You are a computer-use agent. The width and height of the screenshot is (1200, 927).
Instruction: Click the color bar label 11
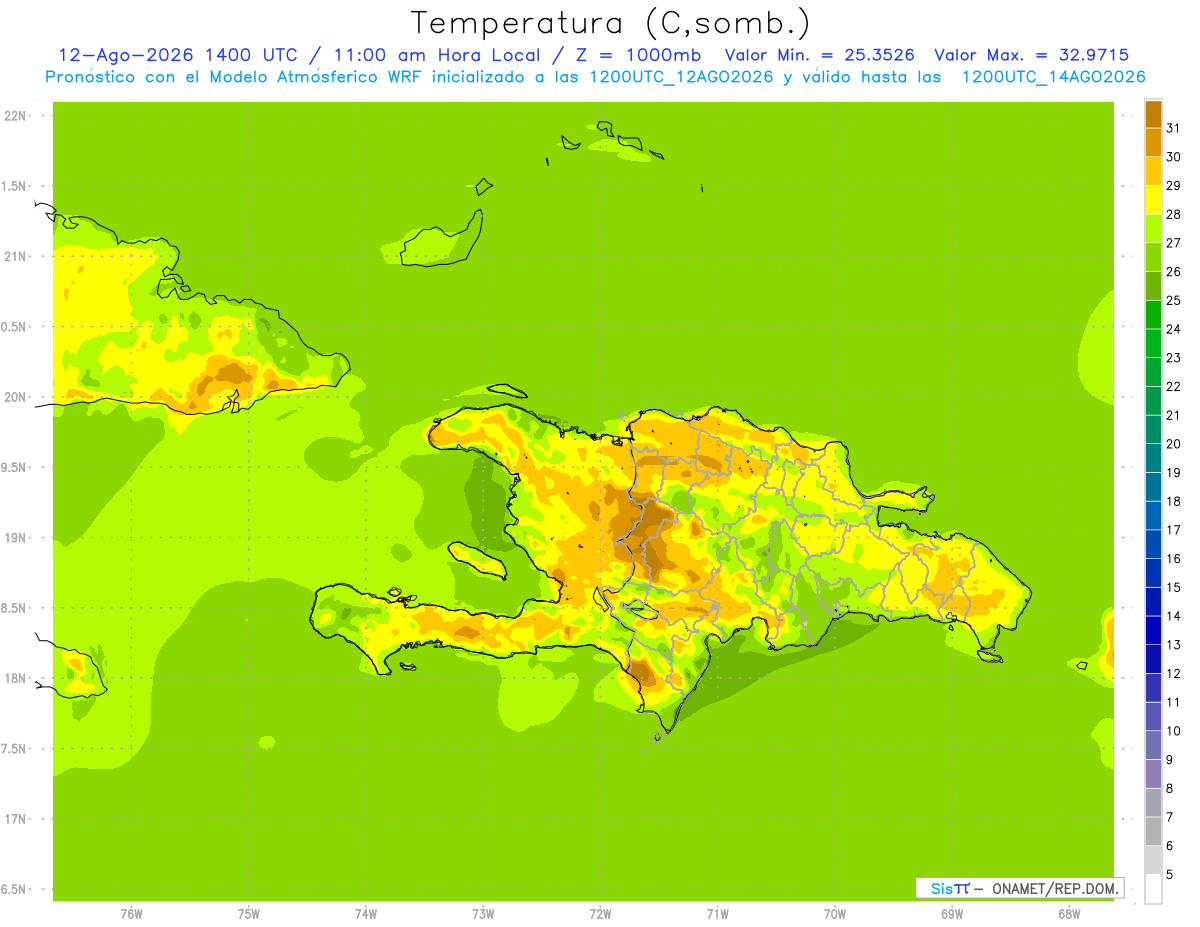1173,702
